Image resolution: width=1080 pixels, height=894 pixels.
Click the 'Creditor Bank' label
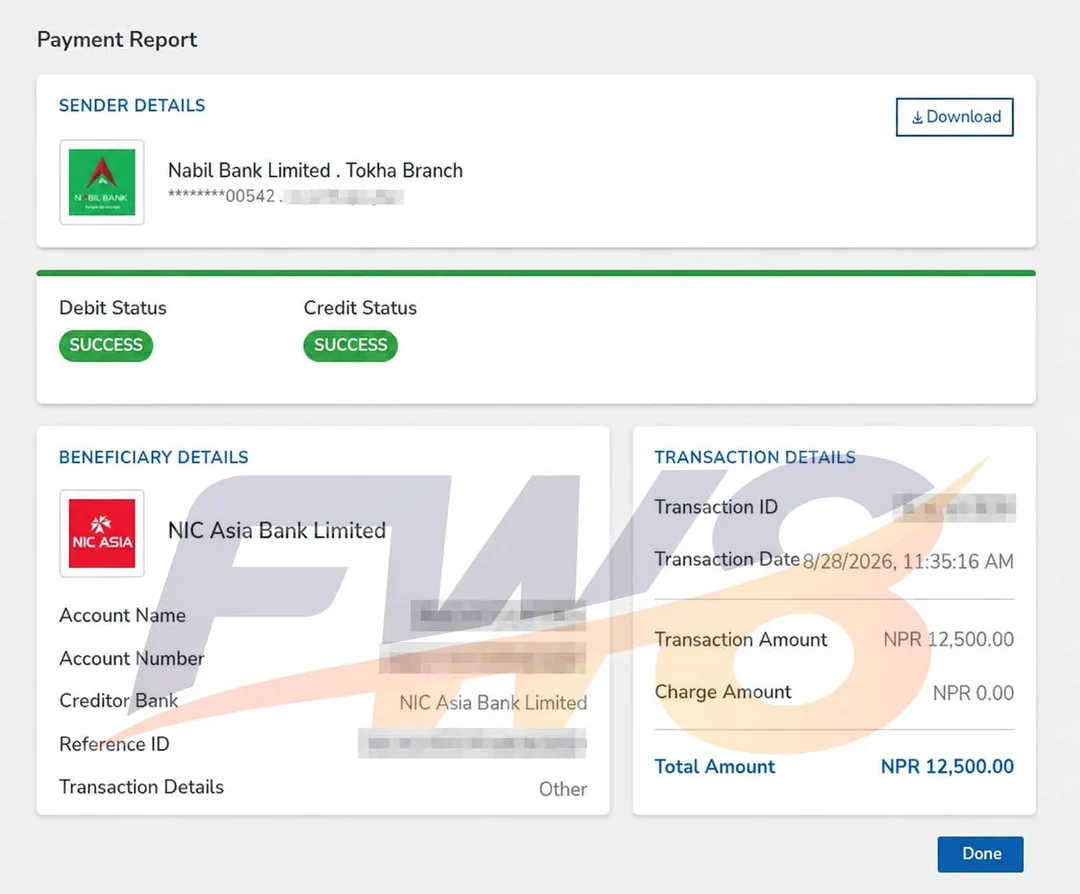coord(118,700)
